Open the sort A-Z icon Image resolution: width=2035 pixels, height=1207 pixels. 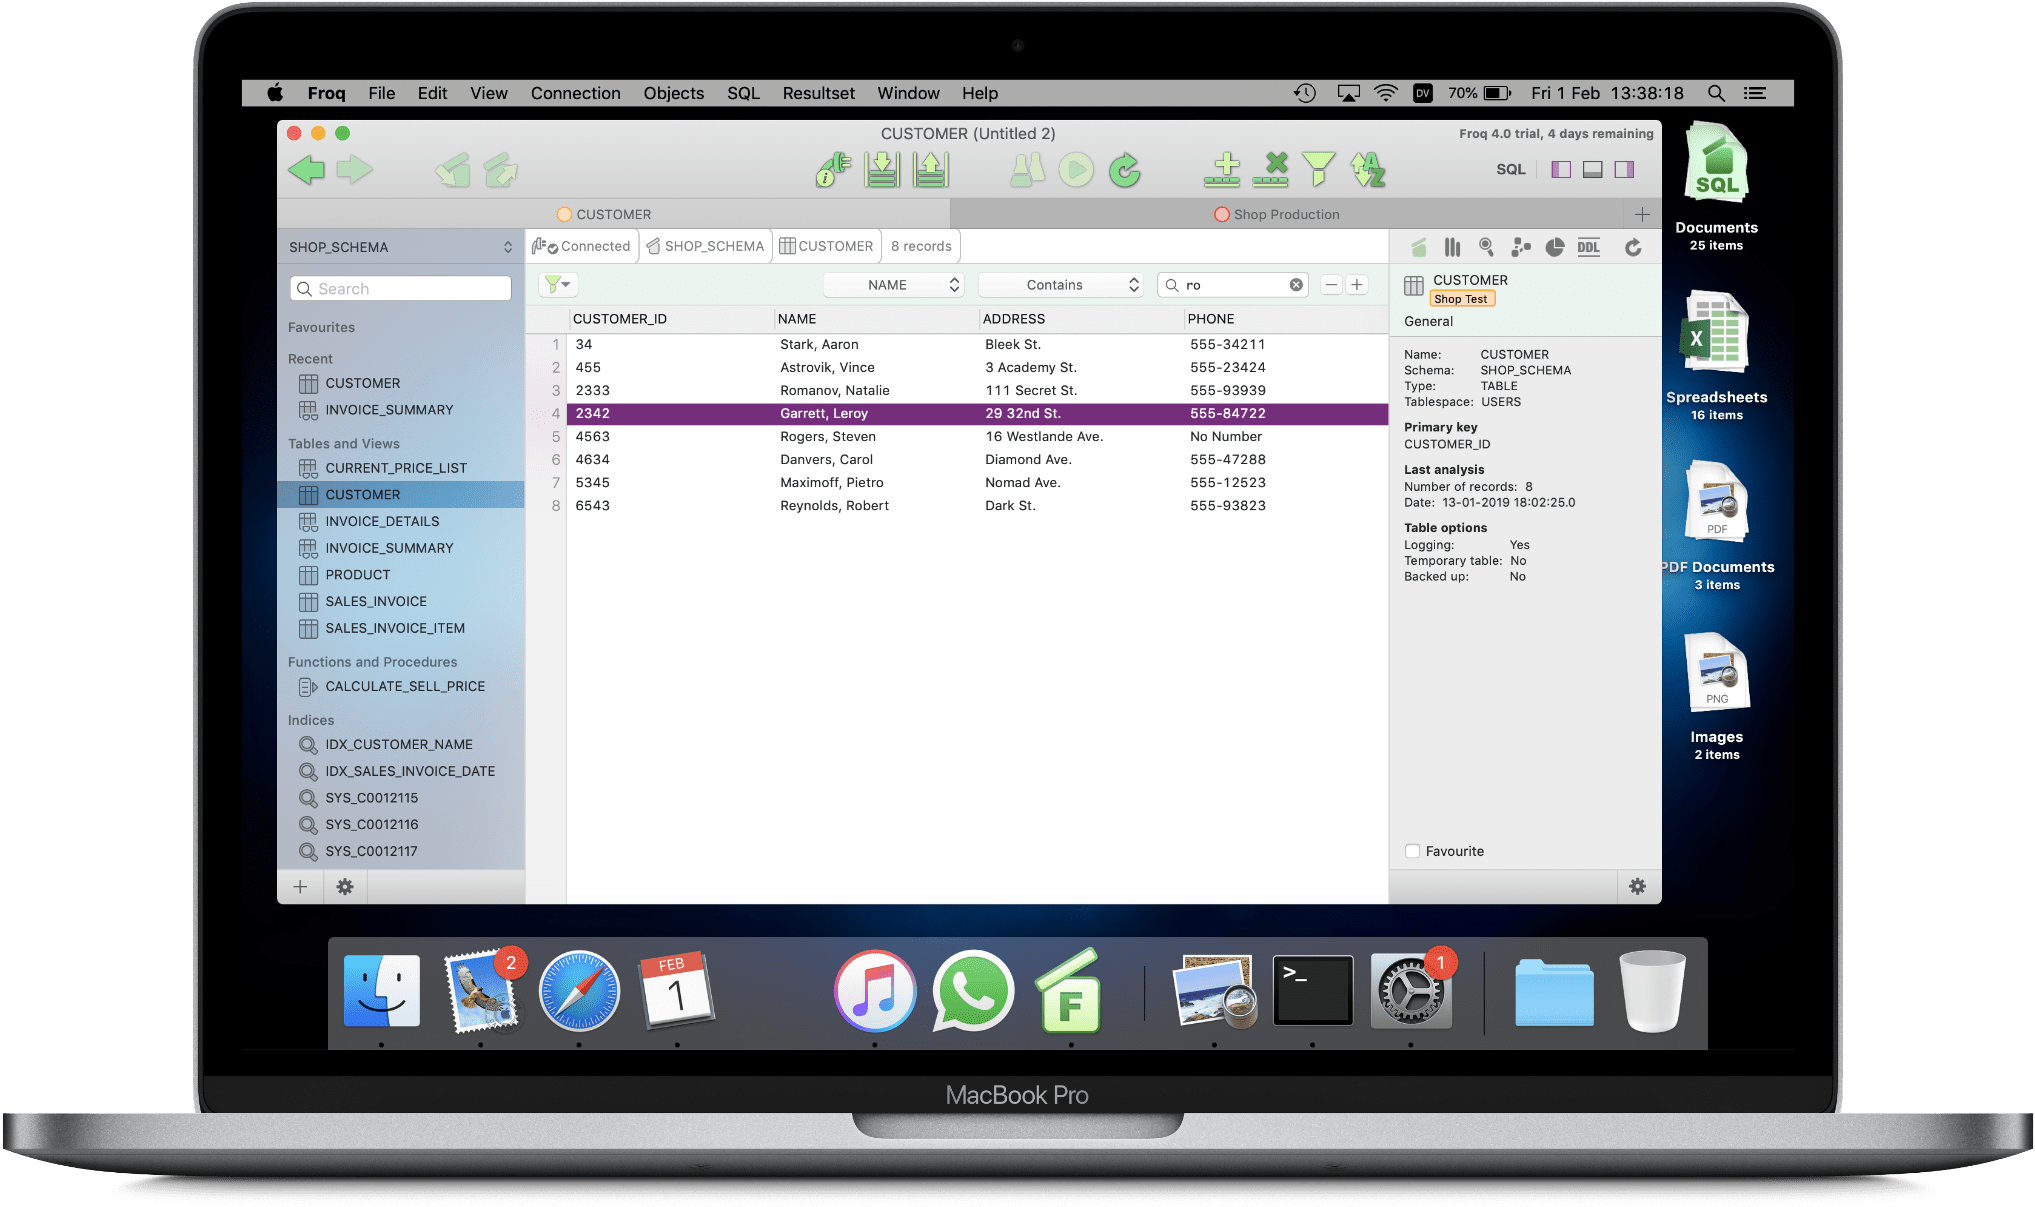1367,170
